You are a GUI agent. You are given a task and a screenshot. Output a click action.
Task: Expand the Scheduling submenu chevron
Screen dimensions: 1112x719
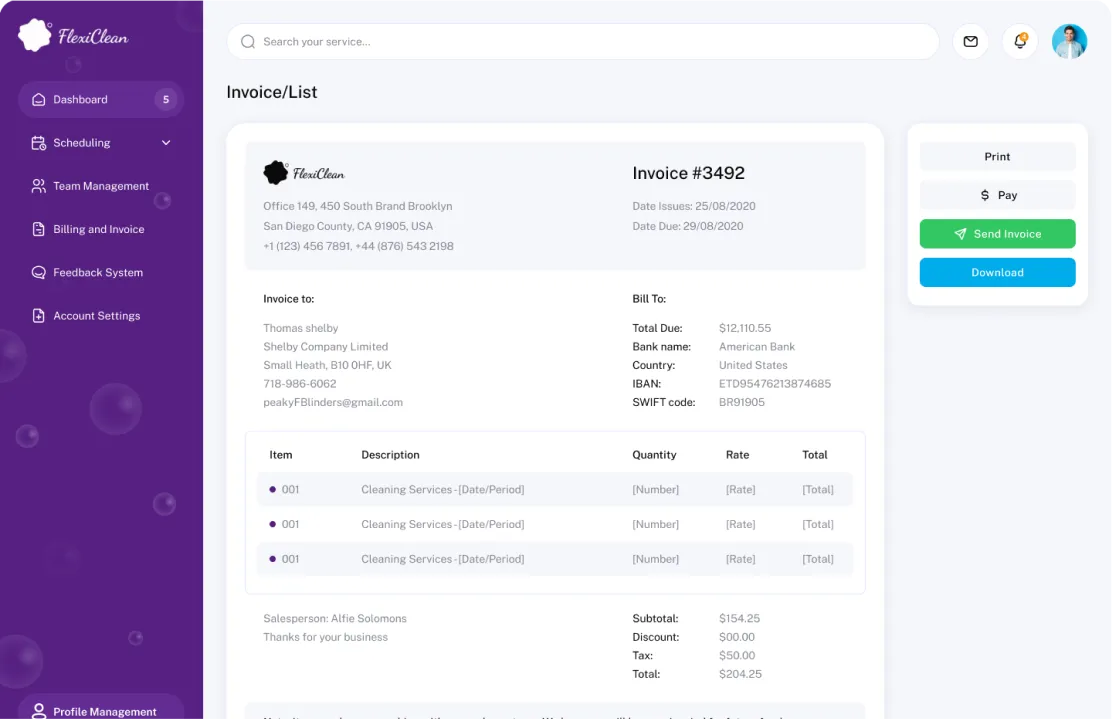pyautogui.click(x=166, y=142)
